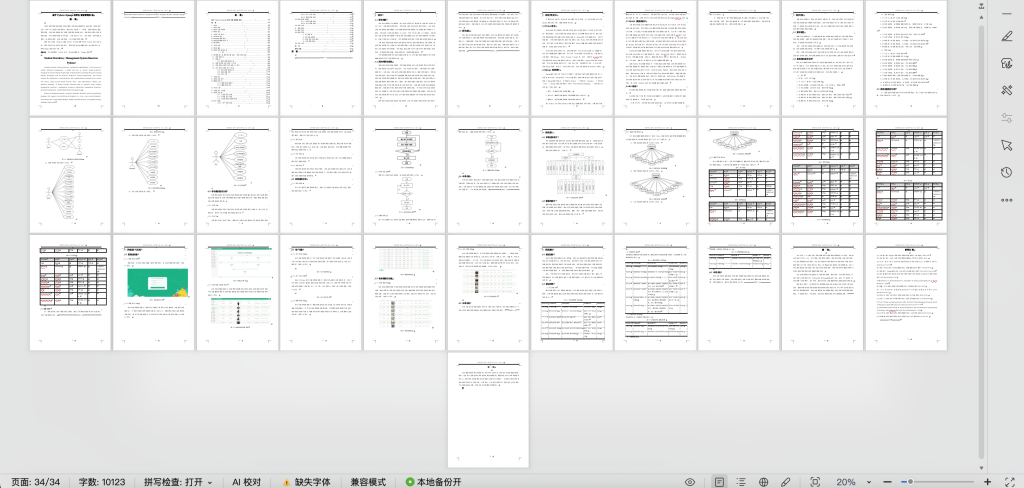Open the history/backup clock icon
This screenshot has width=1024, height=488.
tap(1006, 172)
